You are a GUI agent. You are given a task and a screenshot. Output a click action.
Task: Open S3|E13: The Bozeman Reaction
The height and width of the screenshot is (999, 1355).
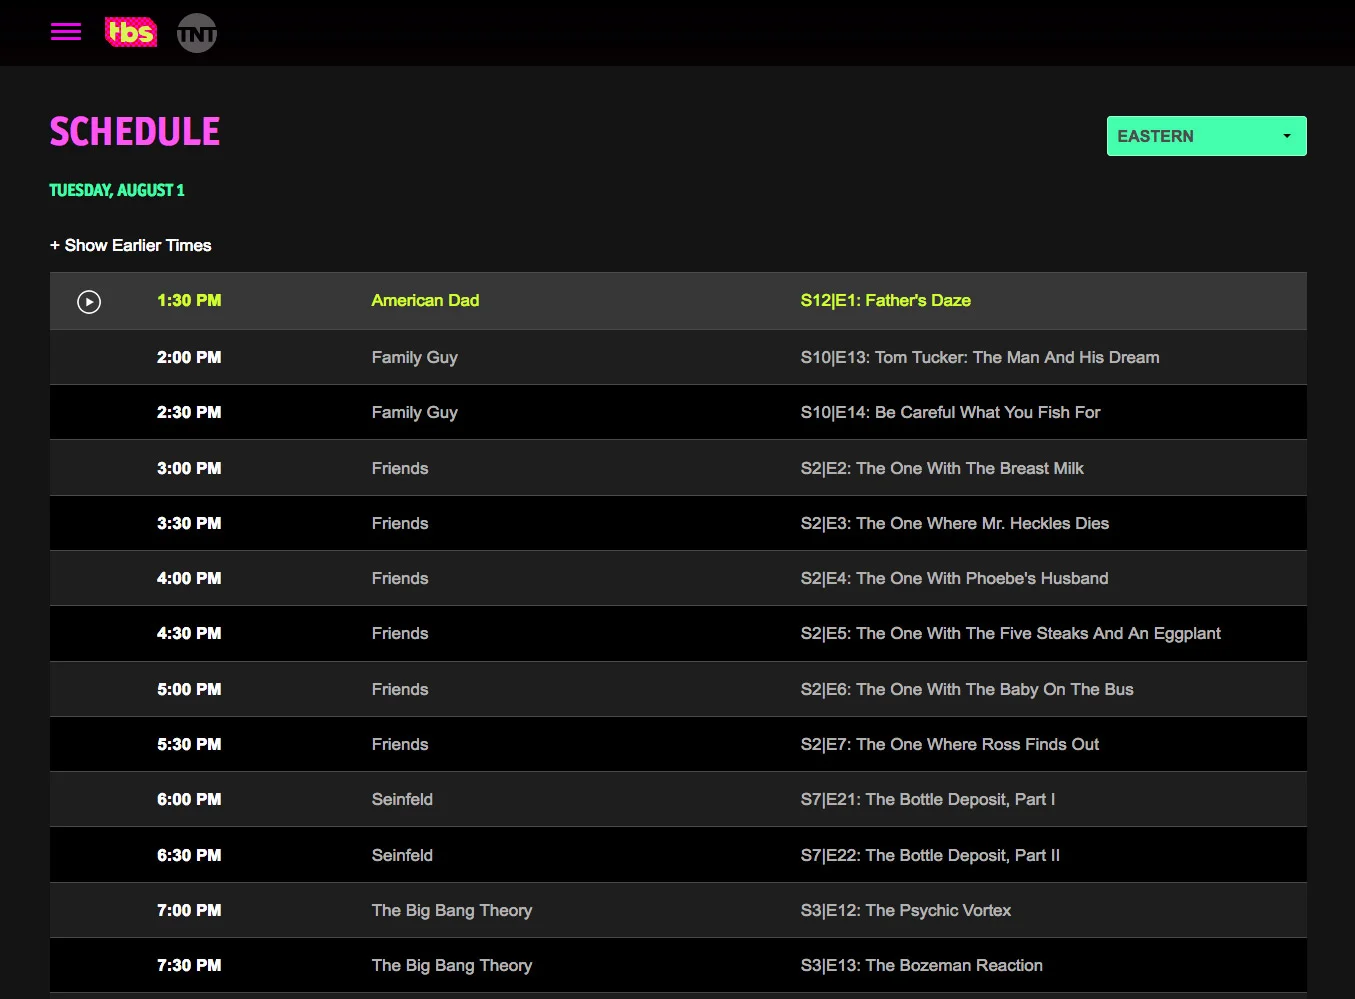pyautogui.click(x=921, y=965)
